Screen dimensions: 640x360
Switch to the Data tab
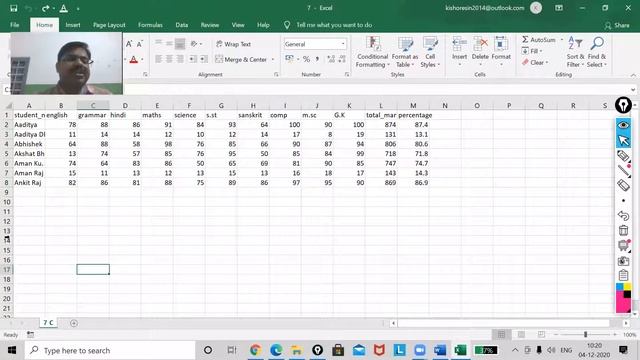pos(182,25)
